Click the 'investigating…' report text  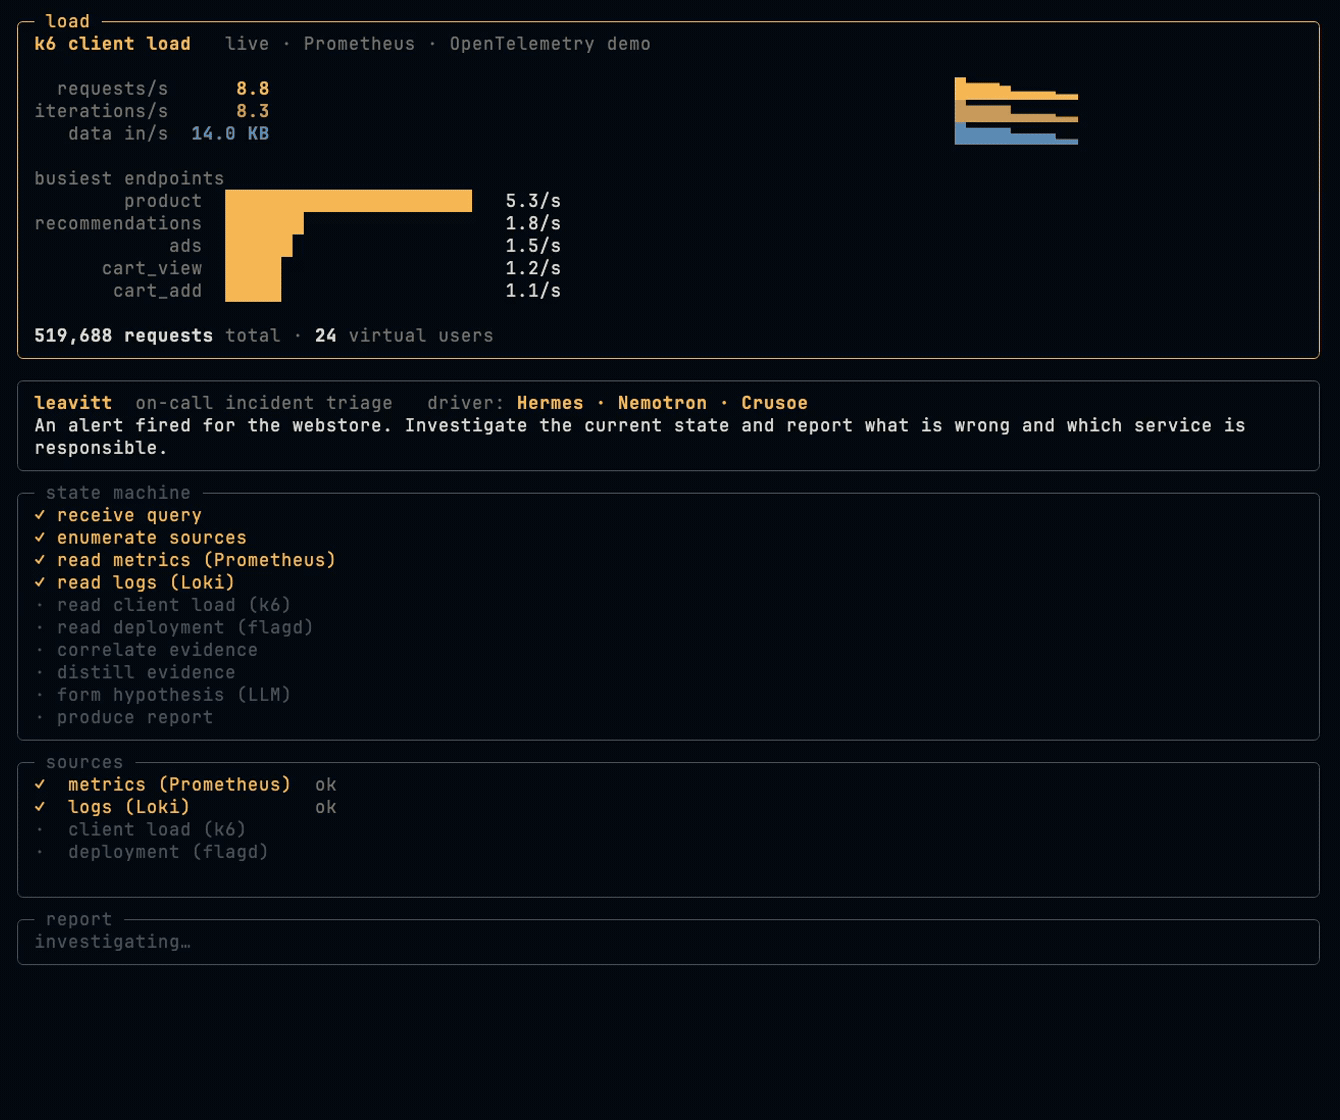pos(112,941)
